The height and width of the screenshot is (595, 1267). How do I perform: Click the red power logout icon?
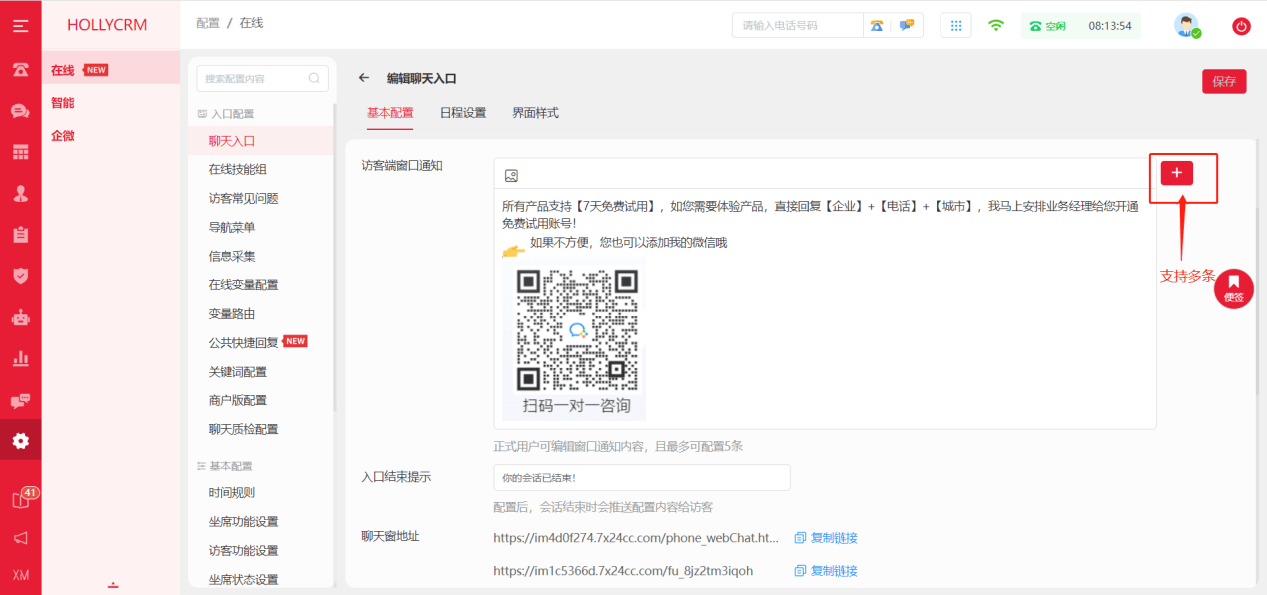pos(1241,27)
